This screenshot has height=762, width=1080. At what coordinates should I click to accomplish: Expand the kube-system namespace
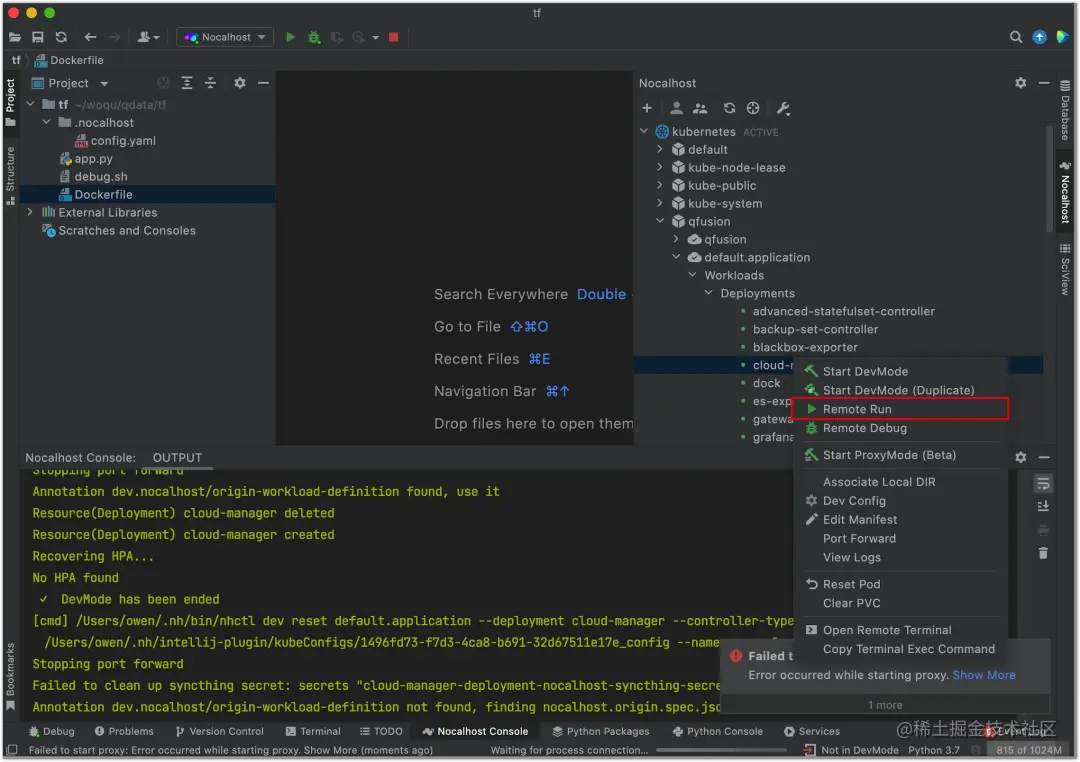click(660, 203)
